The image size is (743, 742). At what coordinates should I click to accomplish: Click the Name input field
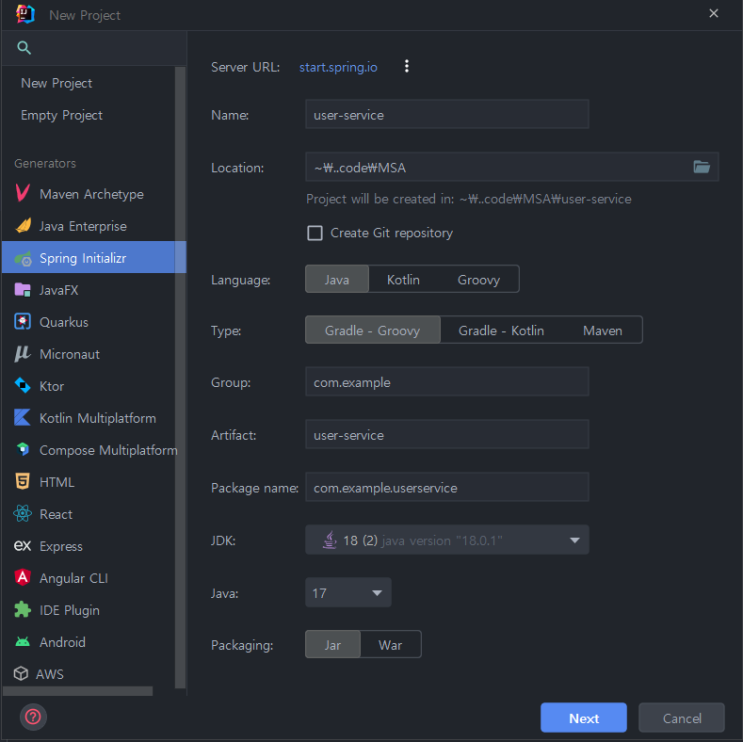[447, 114]
